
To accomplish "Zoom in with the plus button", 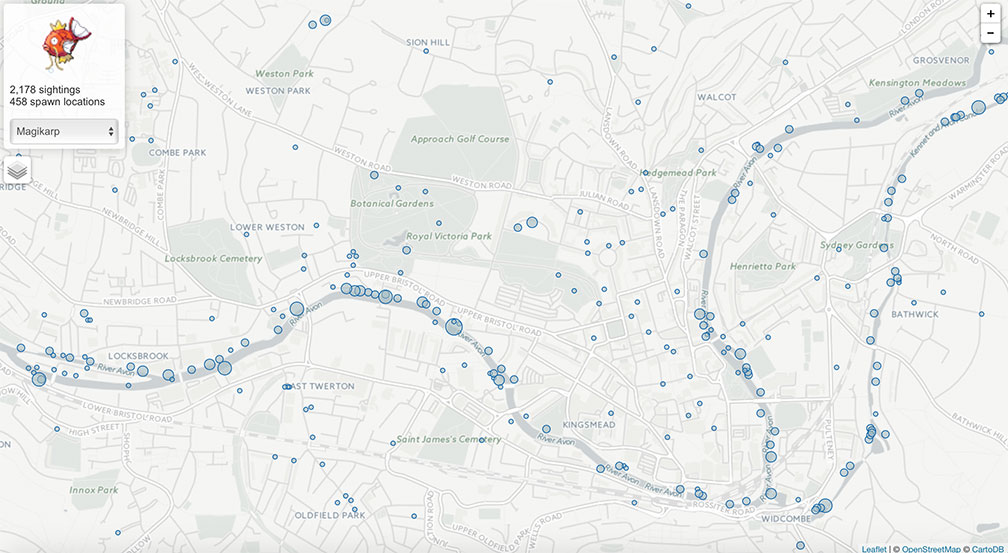I will click(990, 14).
